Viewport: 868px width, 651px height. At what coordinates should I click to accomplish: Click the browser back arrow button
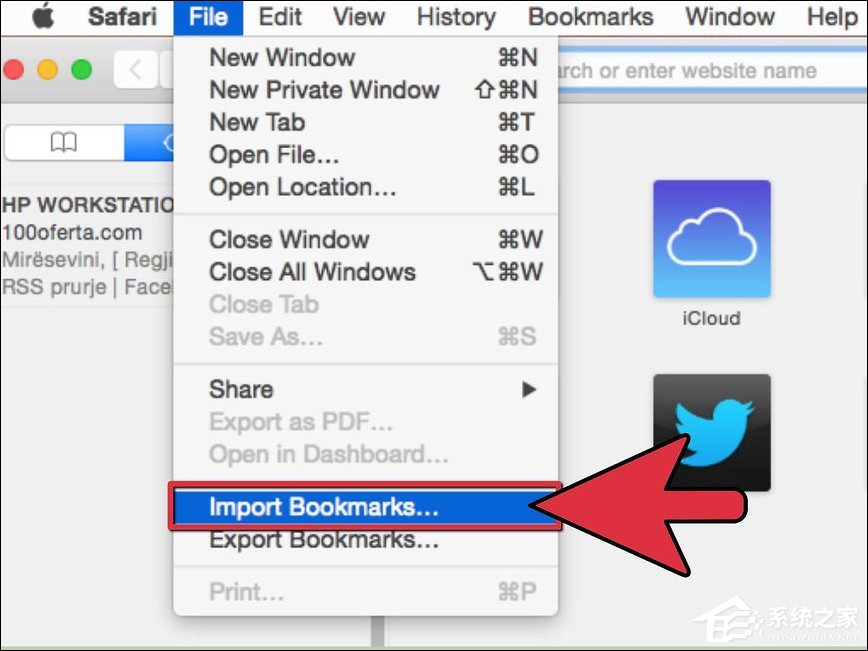(x=135, y=70)
